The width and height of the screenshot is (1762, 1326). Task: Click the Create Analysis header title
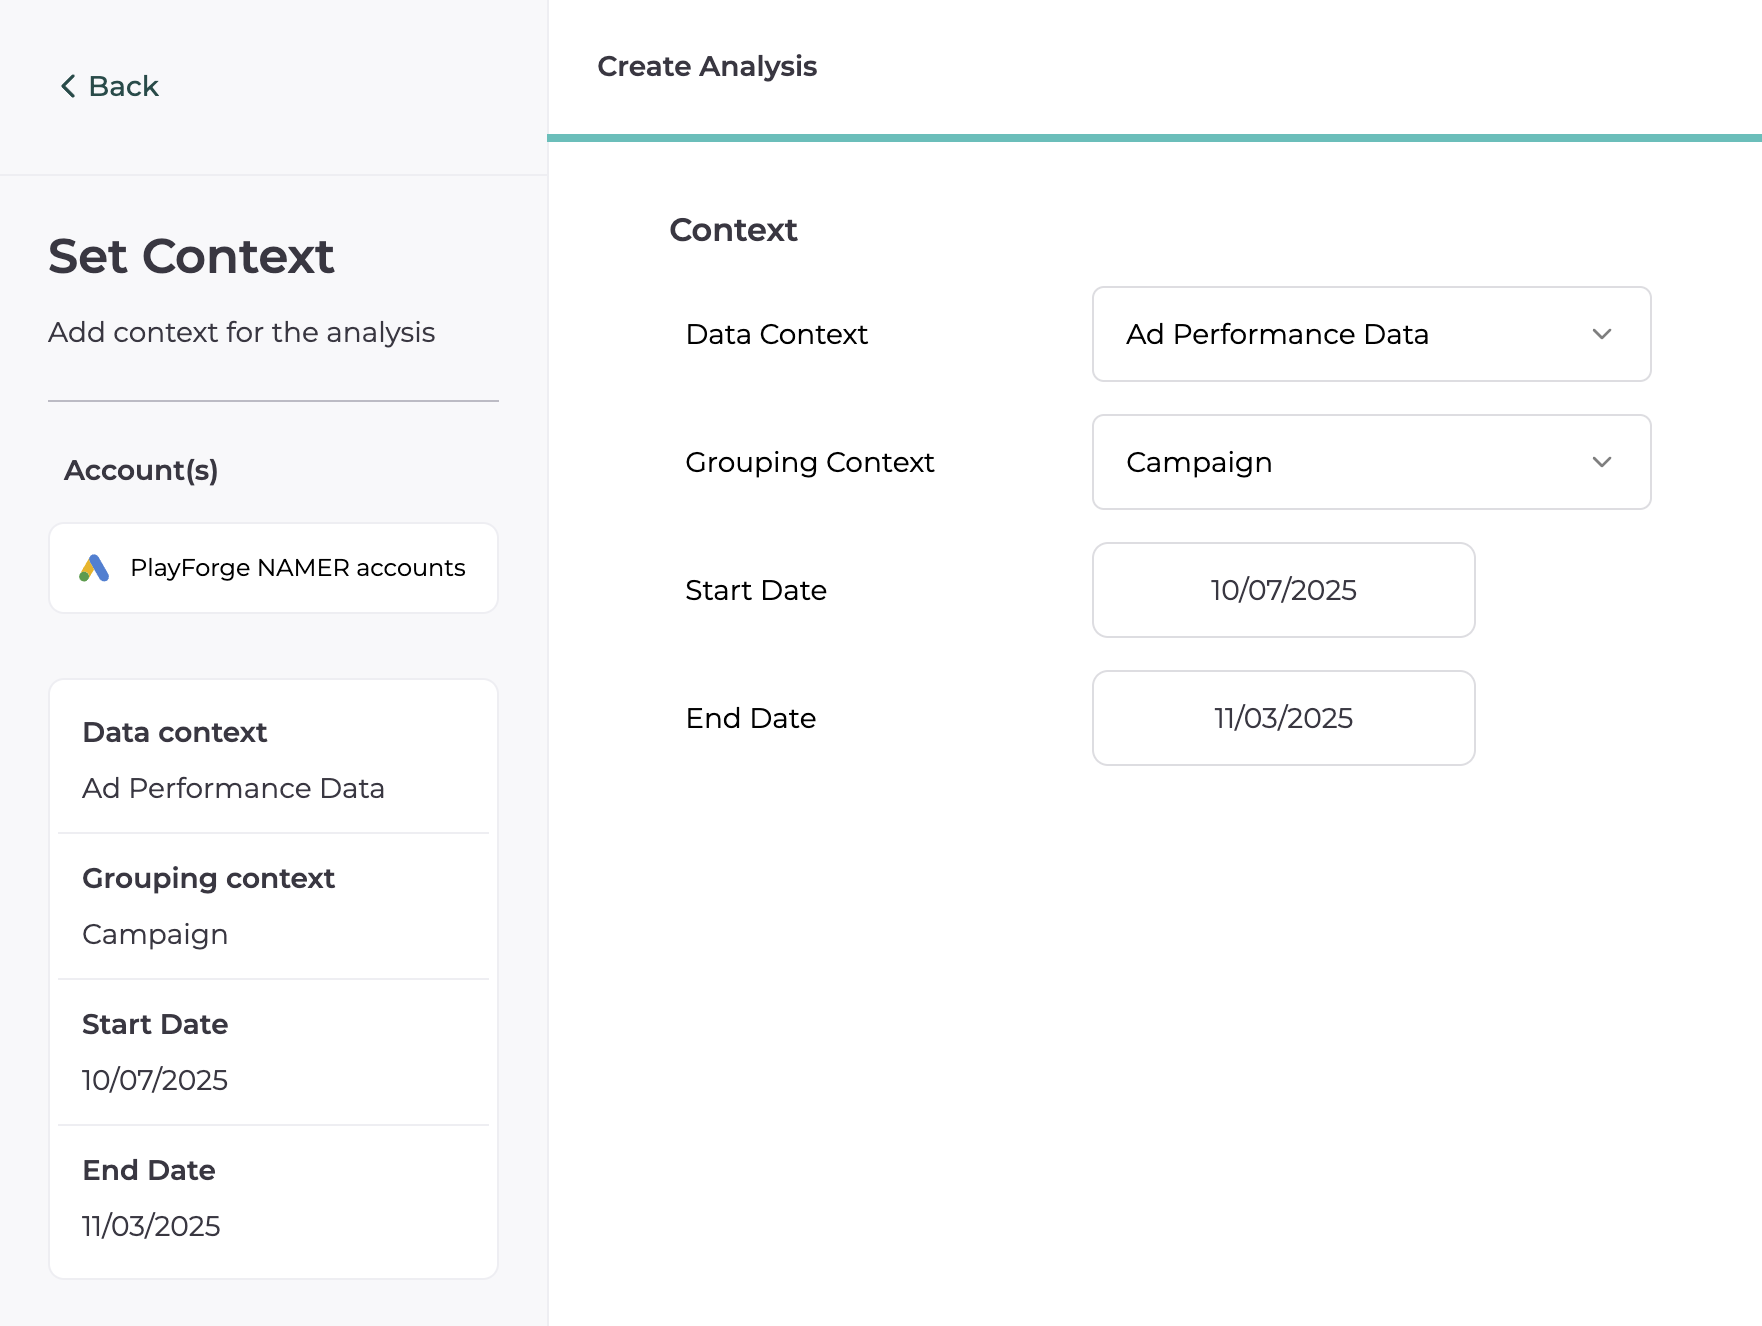tap(707, 66)
